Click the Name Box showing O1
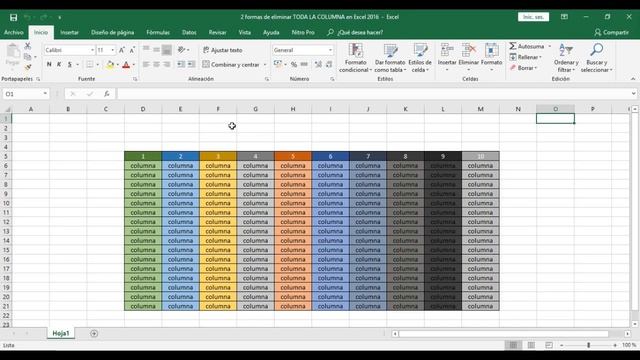The height and width of the screenshot is (360, 640). click(x=25, y=94)
